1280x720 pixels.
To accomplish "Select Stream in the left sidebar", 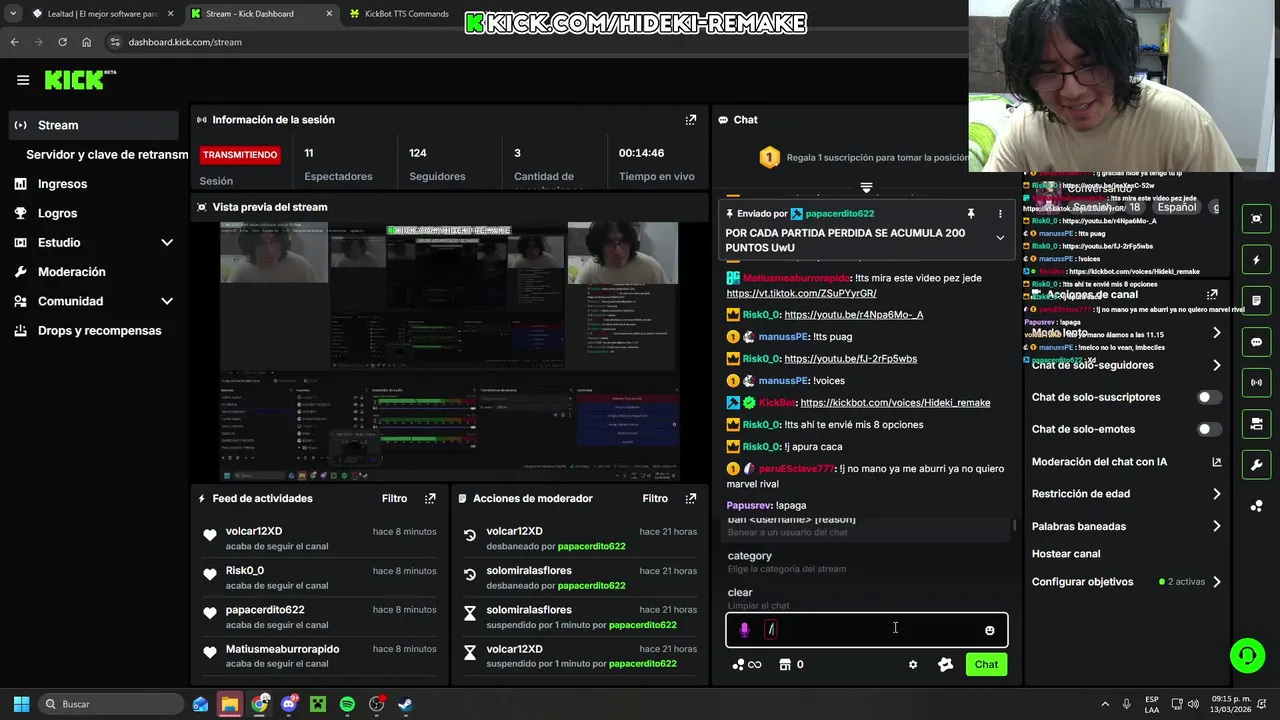I will coord(94,125).
